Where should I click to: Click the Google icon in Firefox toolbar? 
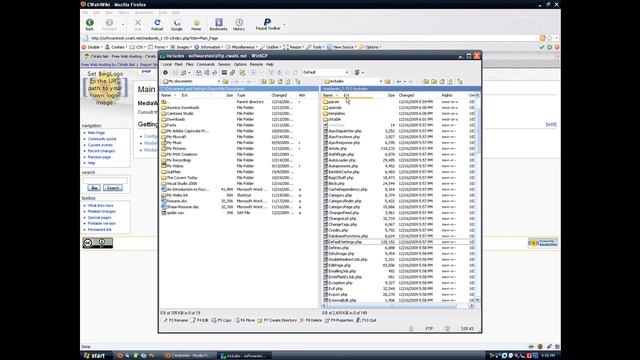176,24
